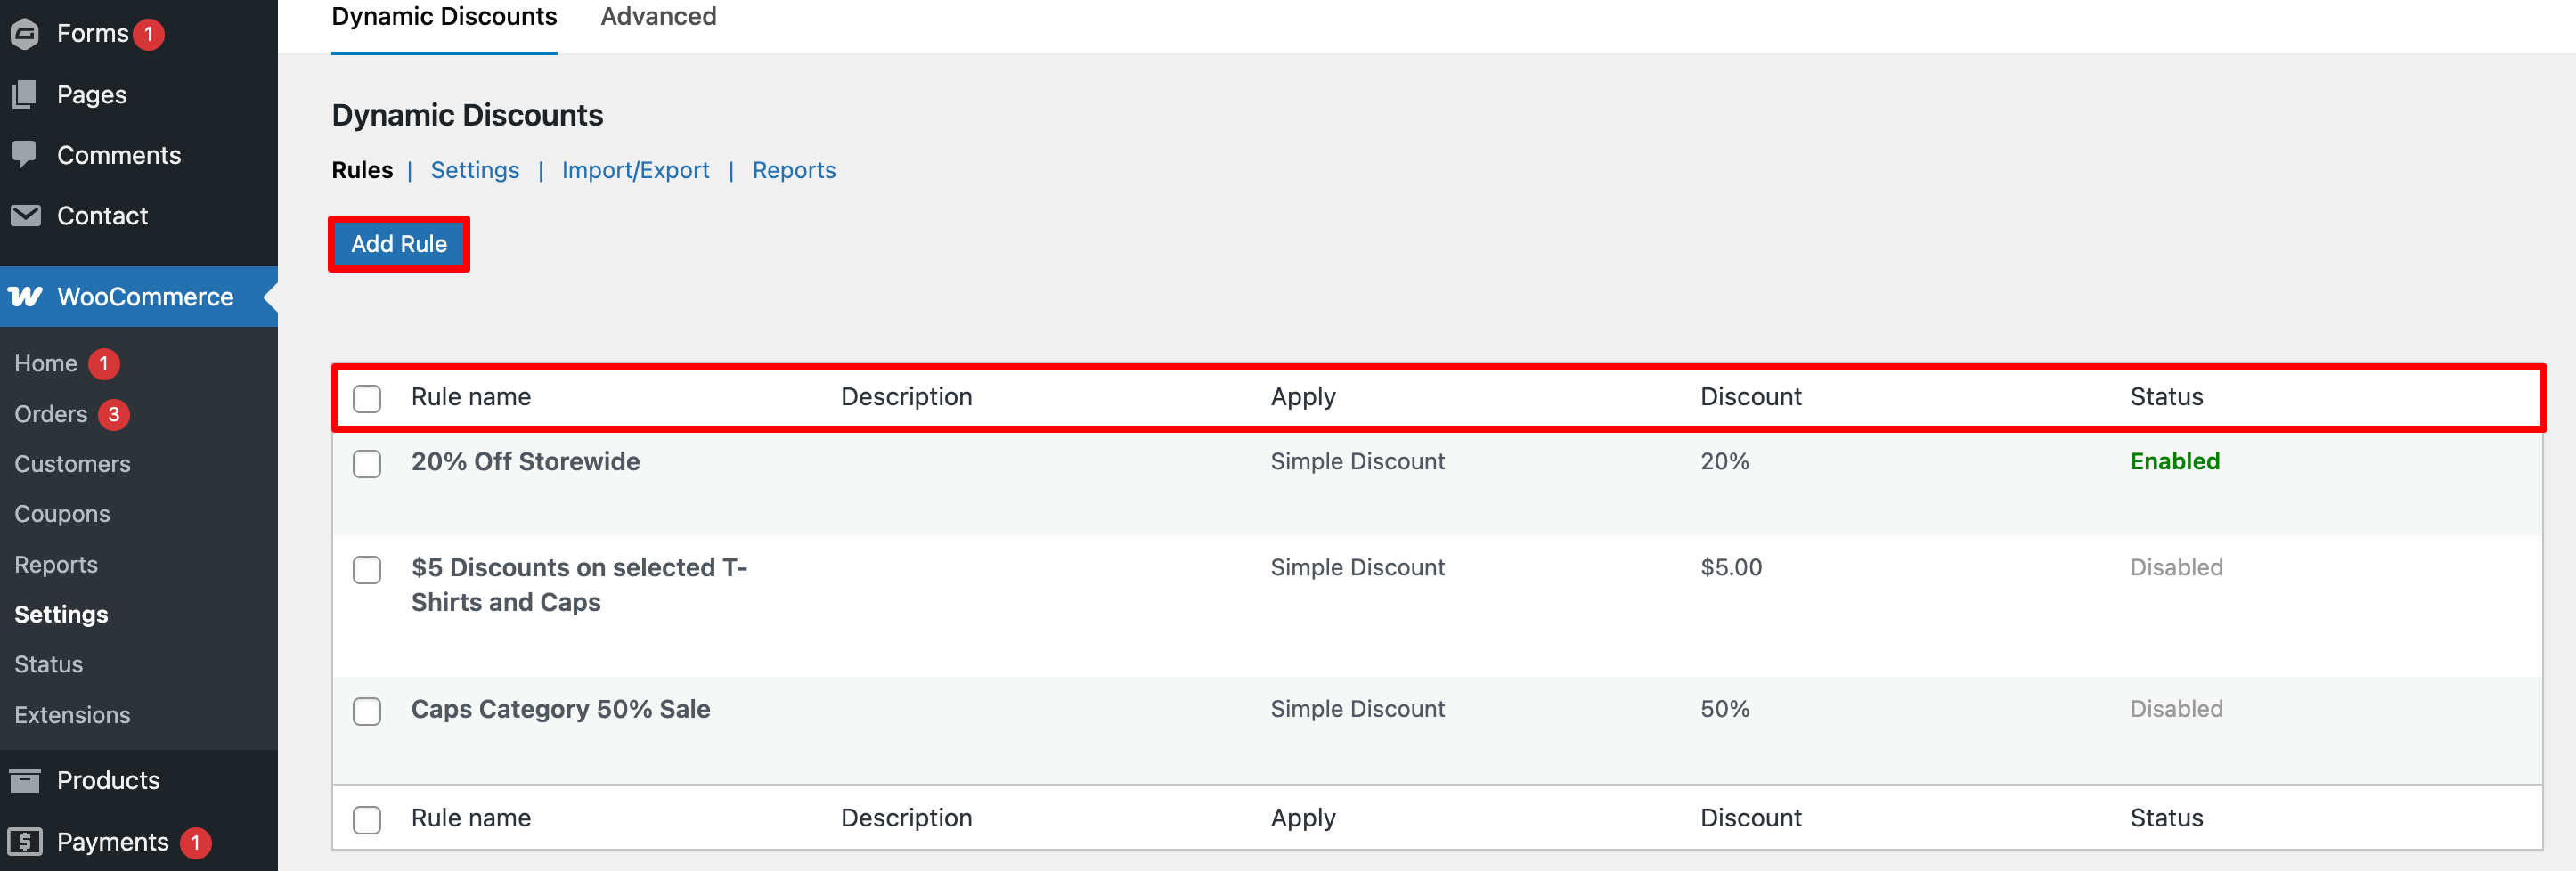Open the Import/Export link
Viewport: 2576px width, 871px height.
click(x=635, y=170)
